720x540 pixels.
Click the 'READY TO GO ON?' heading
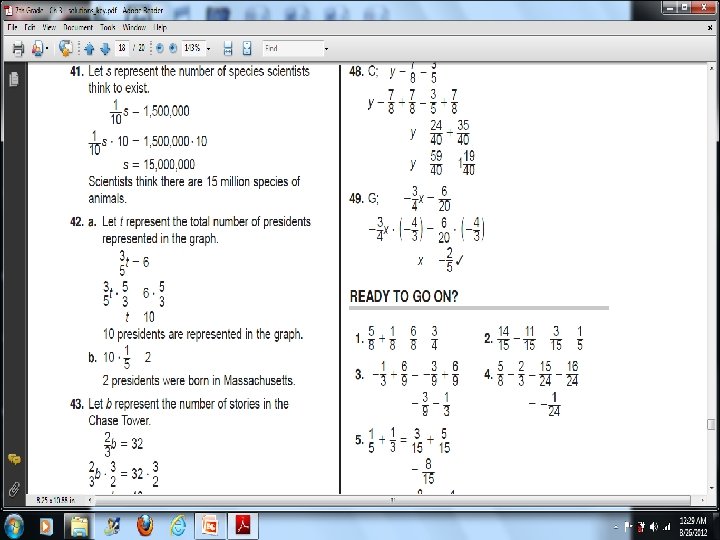[404, 297]
